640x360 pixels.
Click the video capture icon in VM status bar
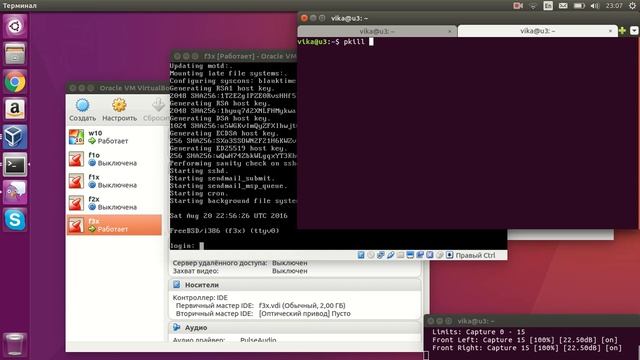(420, 255)
